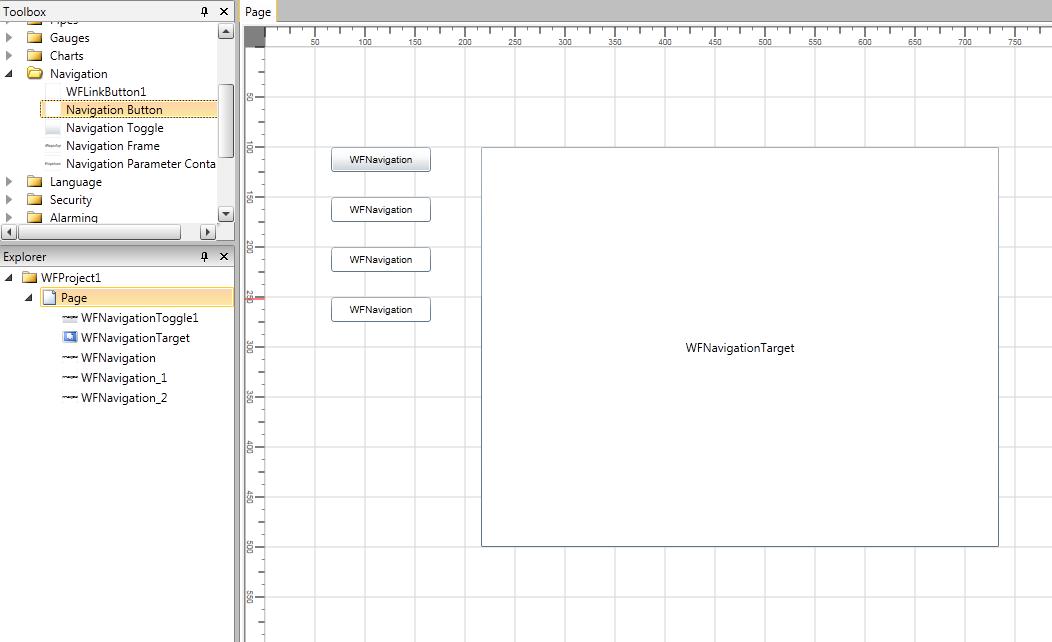Select WFNavigationTarget icon in Explorer tree

click(70, 338)
